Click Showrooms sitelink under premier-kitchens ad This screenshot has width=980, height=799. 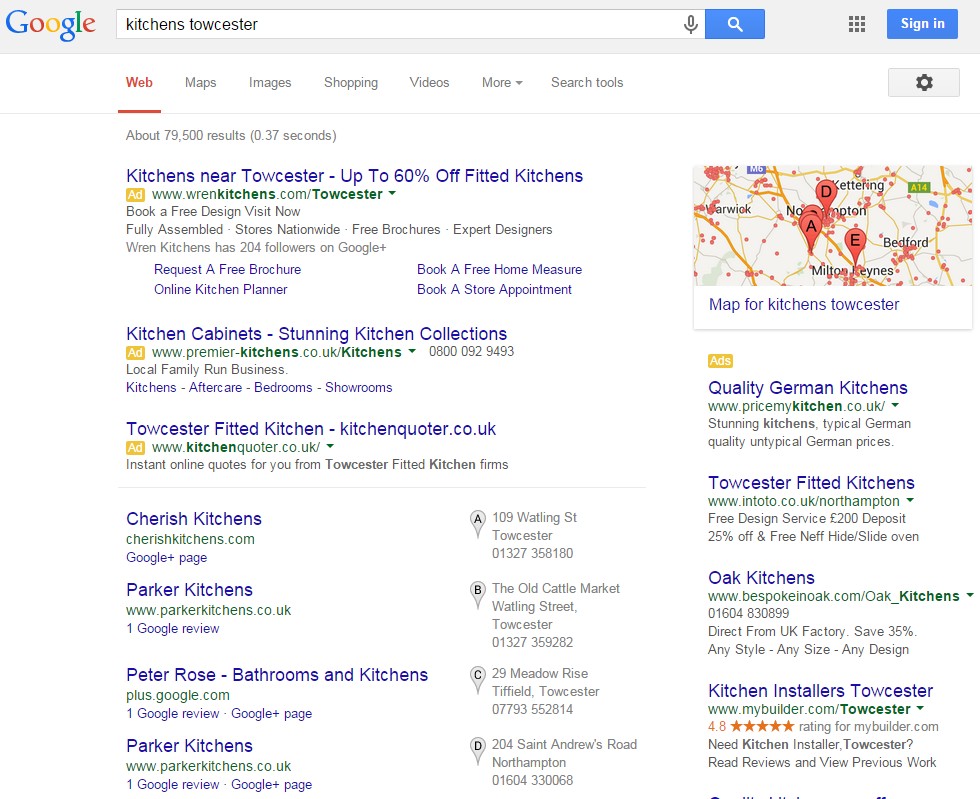(x=359, y=388)
